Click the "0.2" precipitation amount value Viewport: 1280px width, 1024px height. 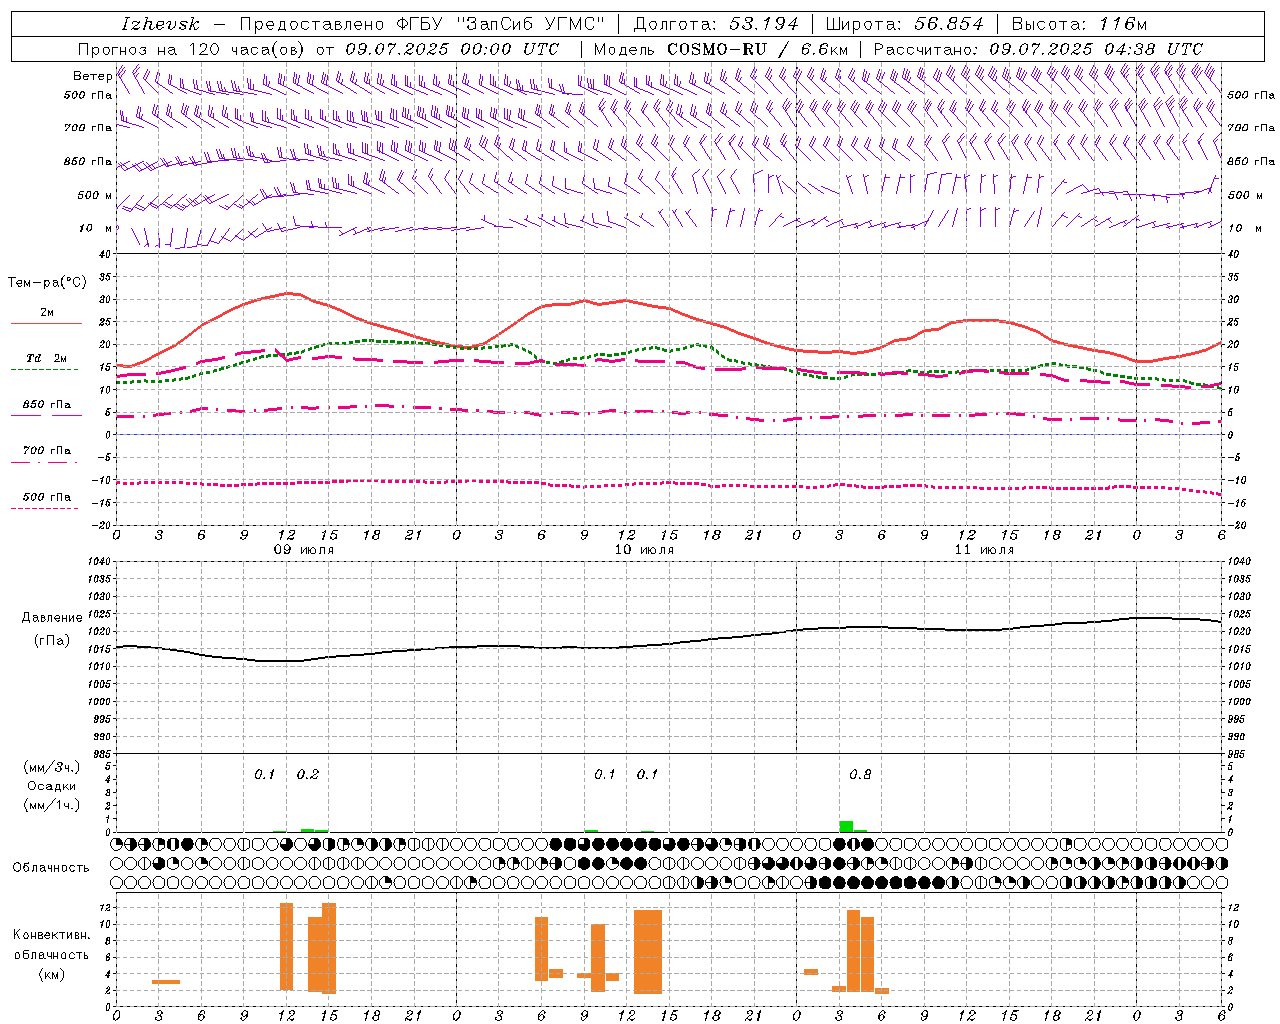pyautogui.click(x=308, y=775)
